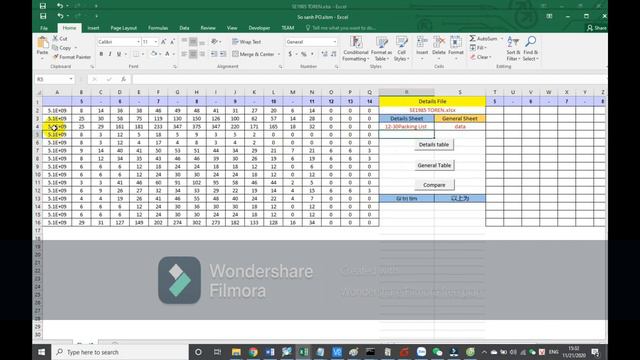The image size is (640, 360).
Task: Click the General Table button
Action: click(434, 165)
